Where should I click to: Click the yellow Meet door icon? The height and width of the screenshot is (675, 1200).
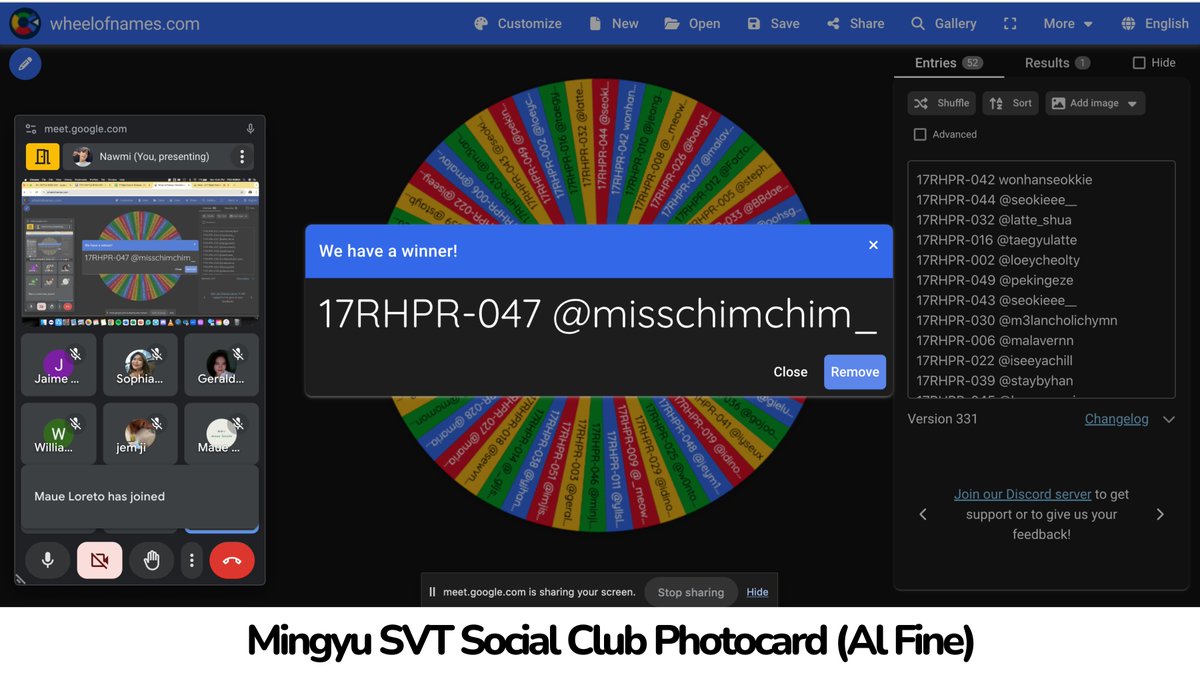coord(43,157)
